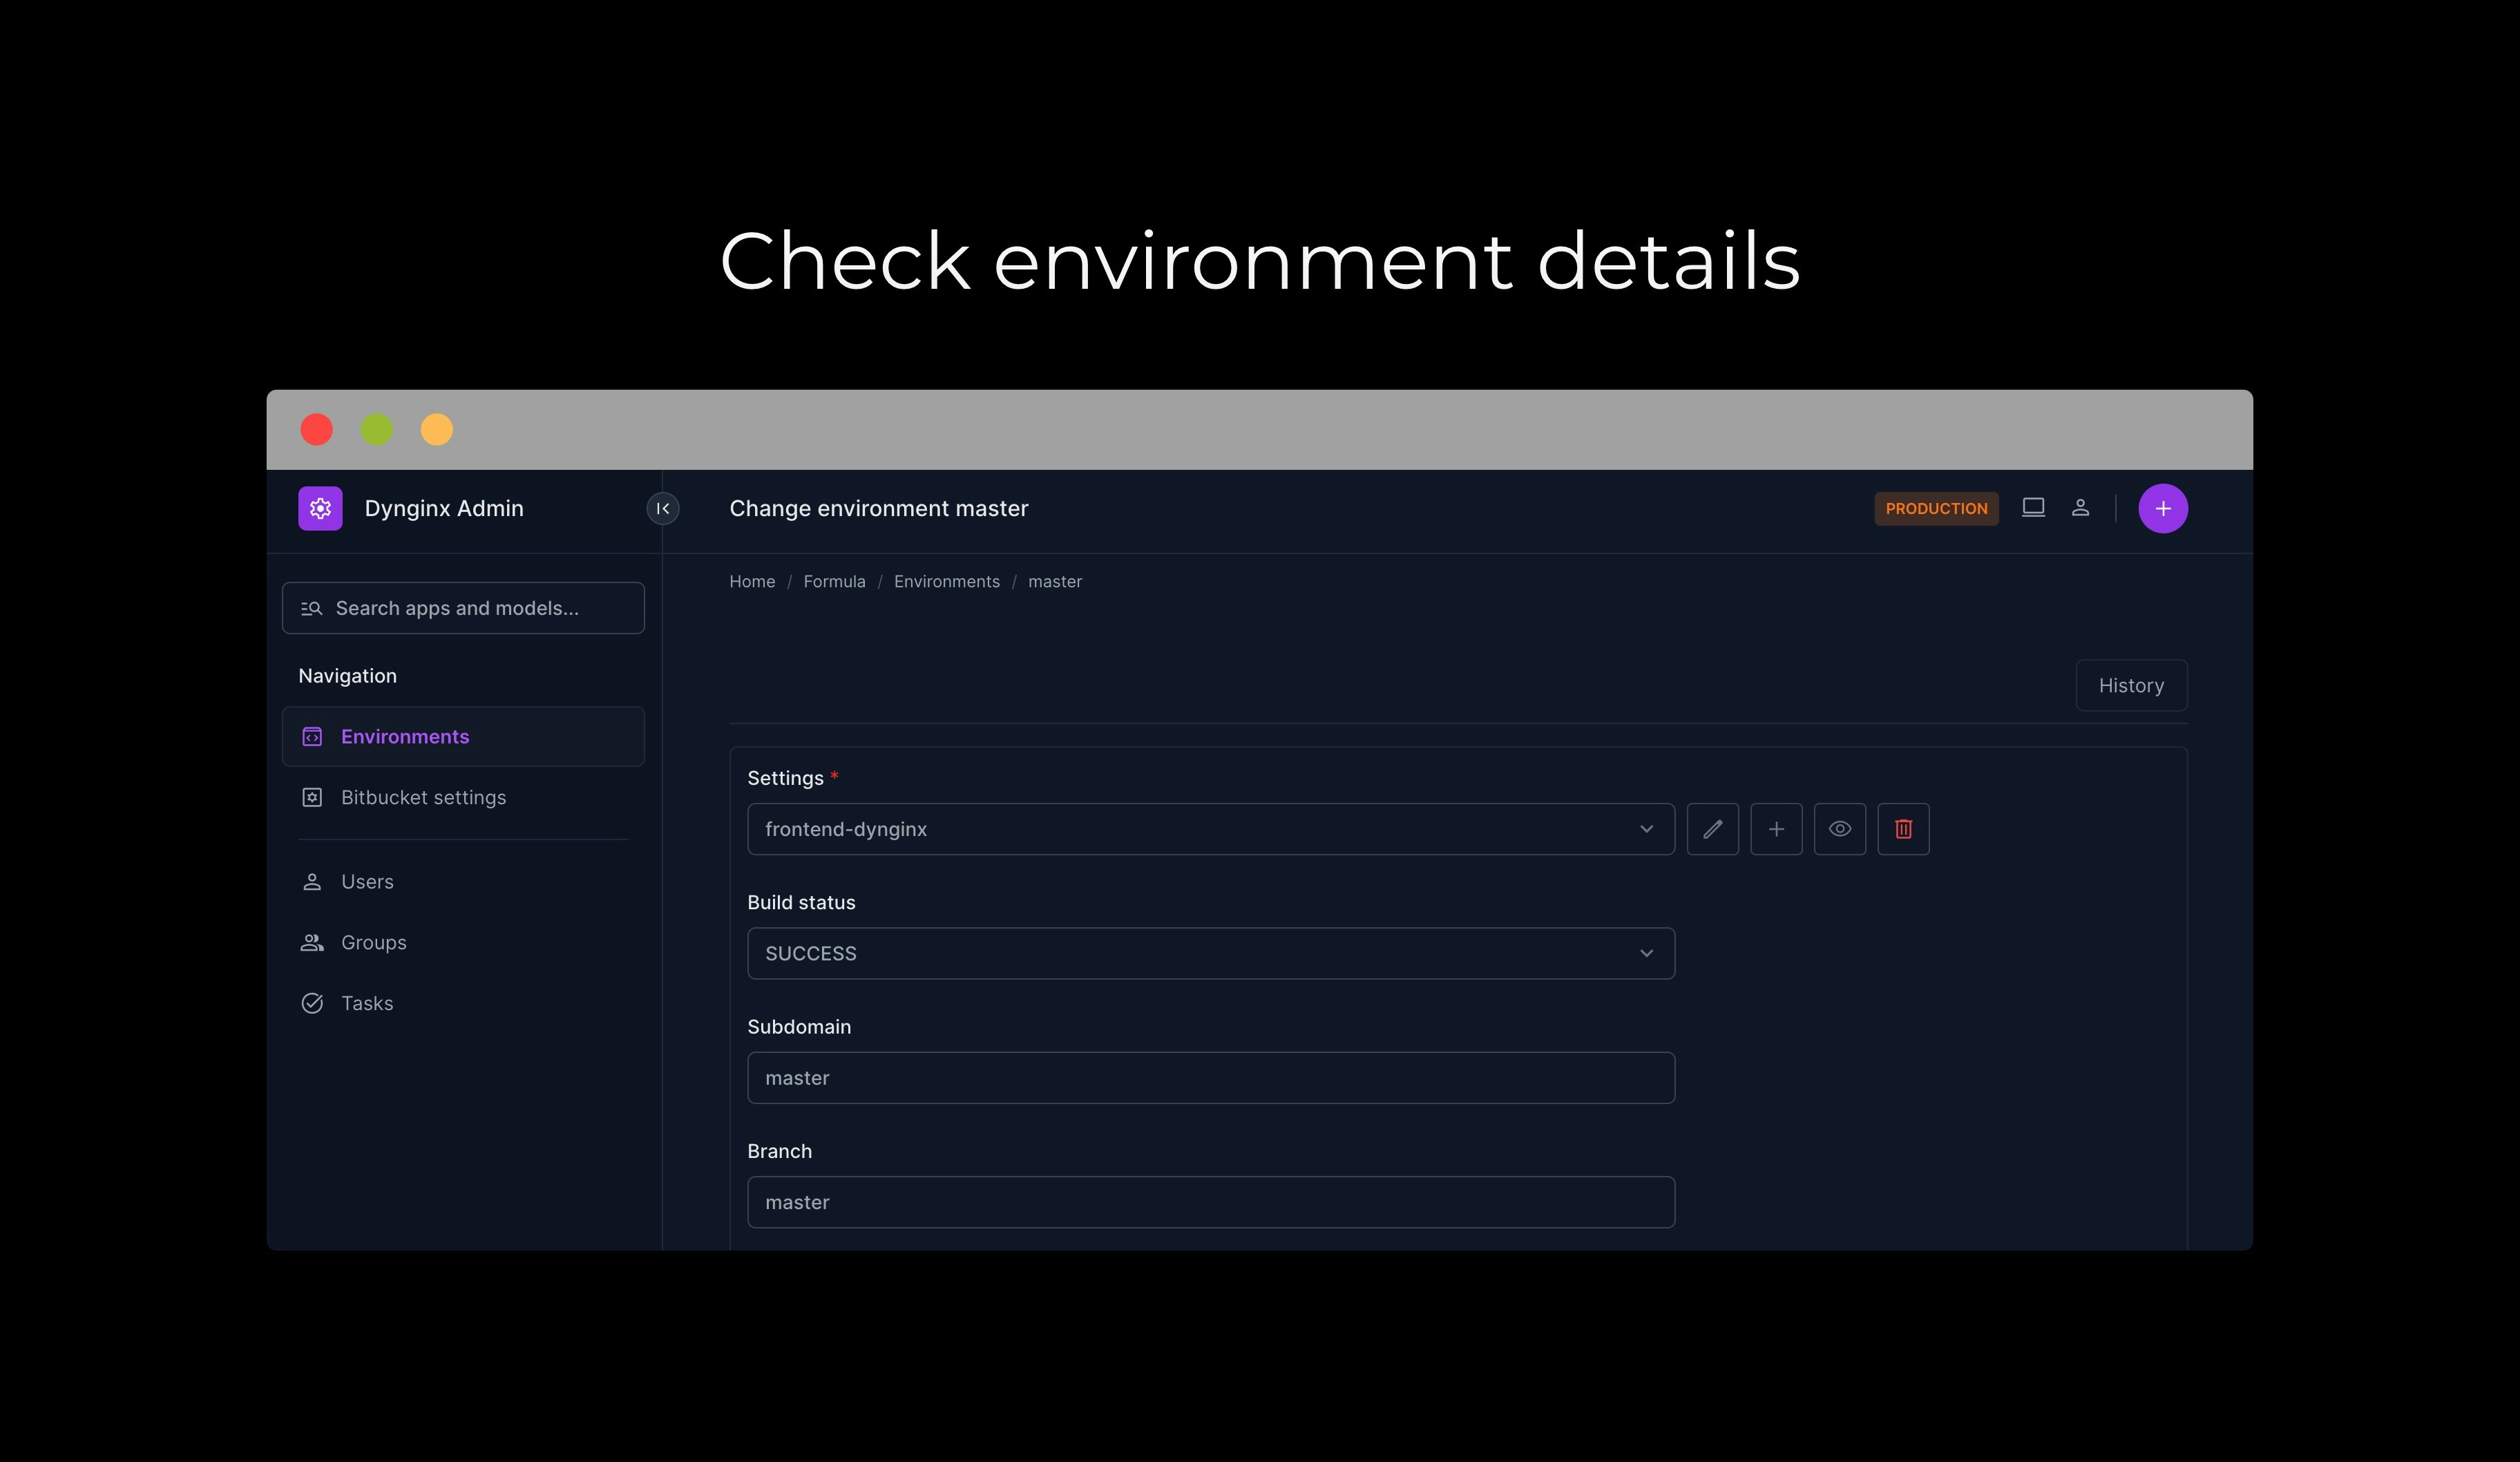Select the Environments sidebar icon
Image resolution: width=2520 pixels, height=1462 pixels.
(x=311, y=736)
